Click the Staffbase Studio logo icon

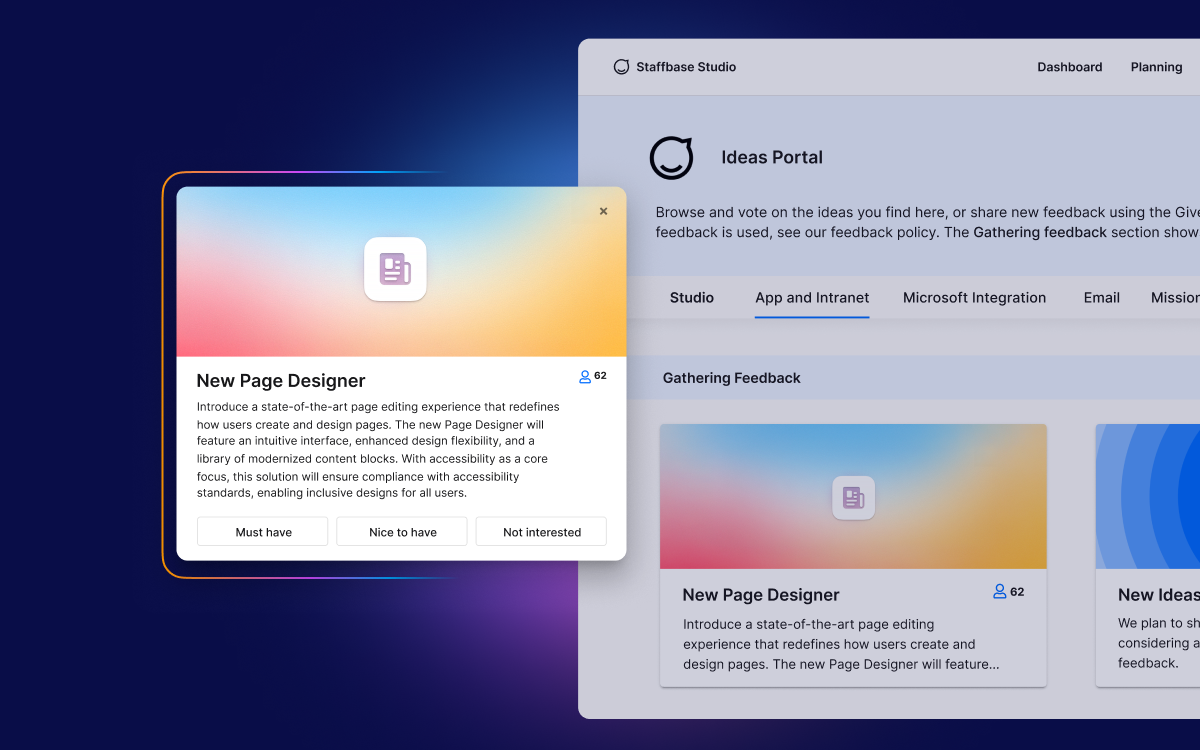click(x=621, y=67)
